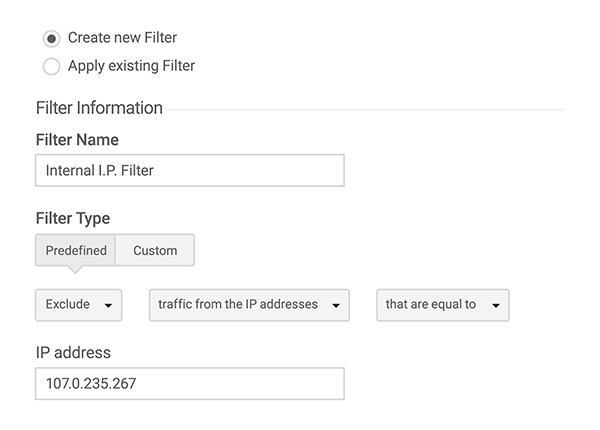Select the Create new Filter radio button
This screenshot has width=600, height=430.
point(51,39)
